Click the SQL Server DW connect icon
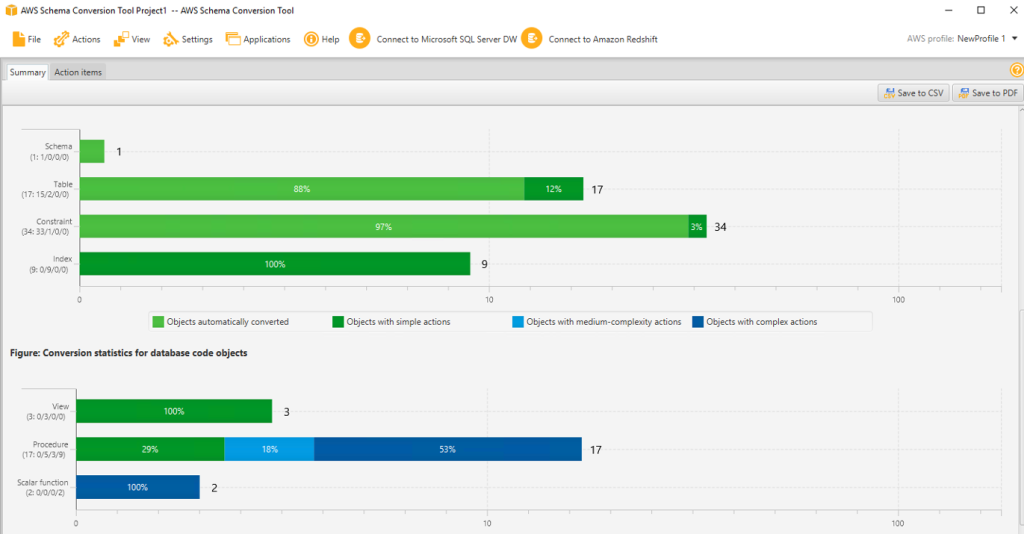 pos(359,39)
